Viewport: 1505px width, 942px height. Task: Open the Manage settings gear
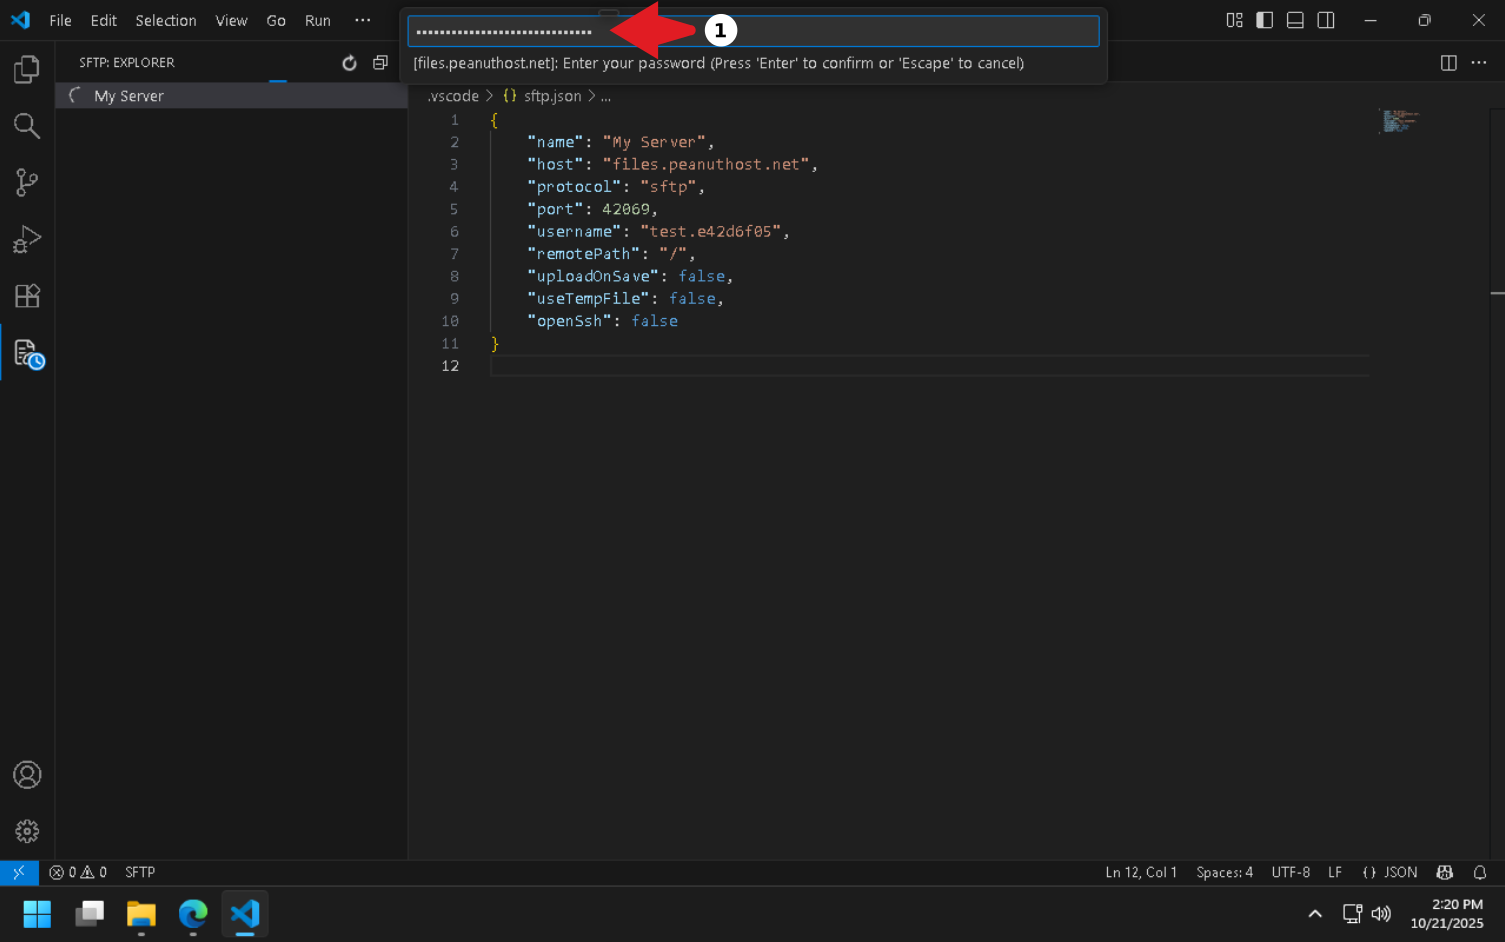pyautogui.click(x=27, y=831)
